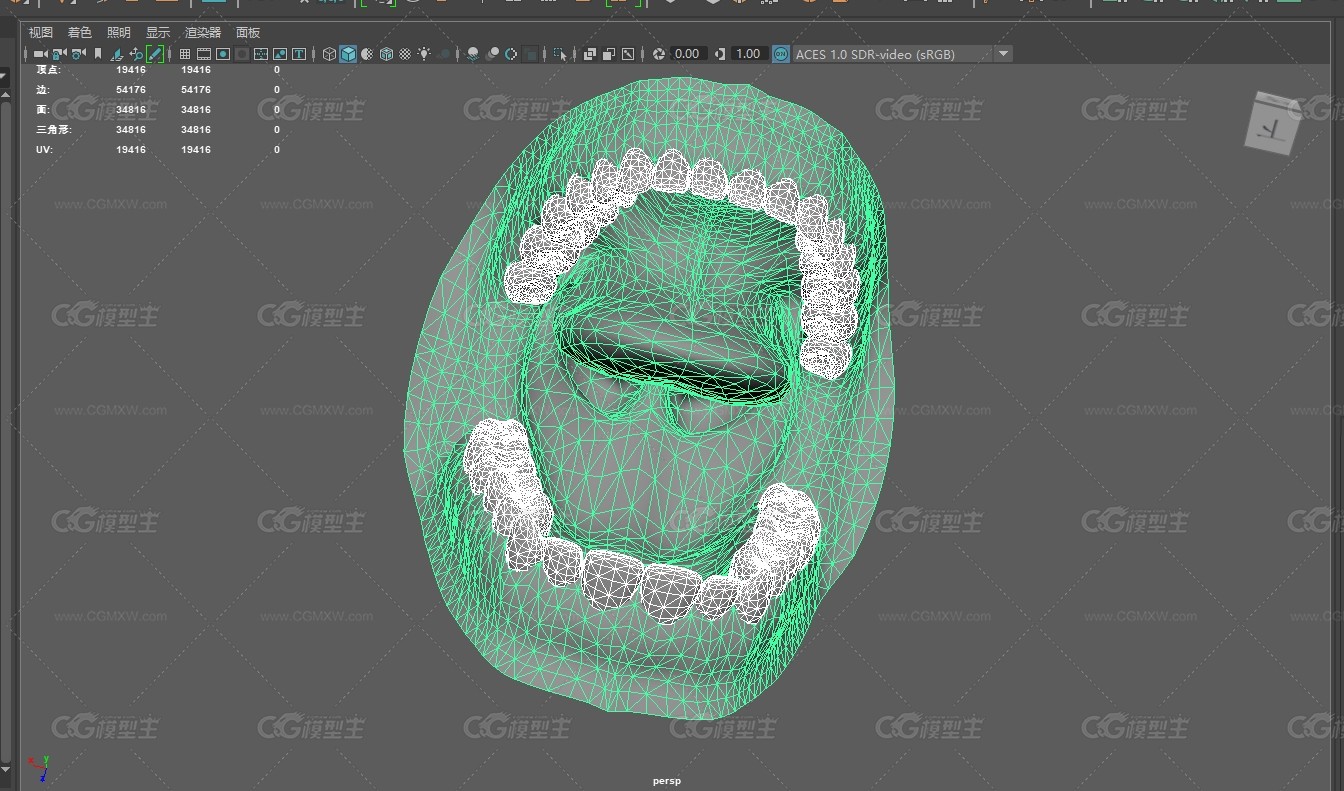This screenshot has height=791, width=1344.
Task: Click the gamma contrast icon
Action: 720,54
